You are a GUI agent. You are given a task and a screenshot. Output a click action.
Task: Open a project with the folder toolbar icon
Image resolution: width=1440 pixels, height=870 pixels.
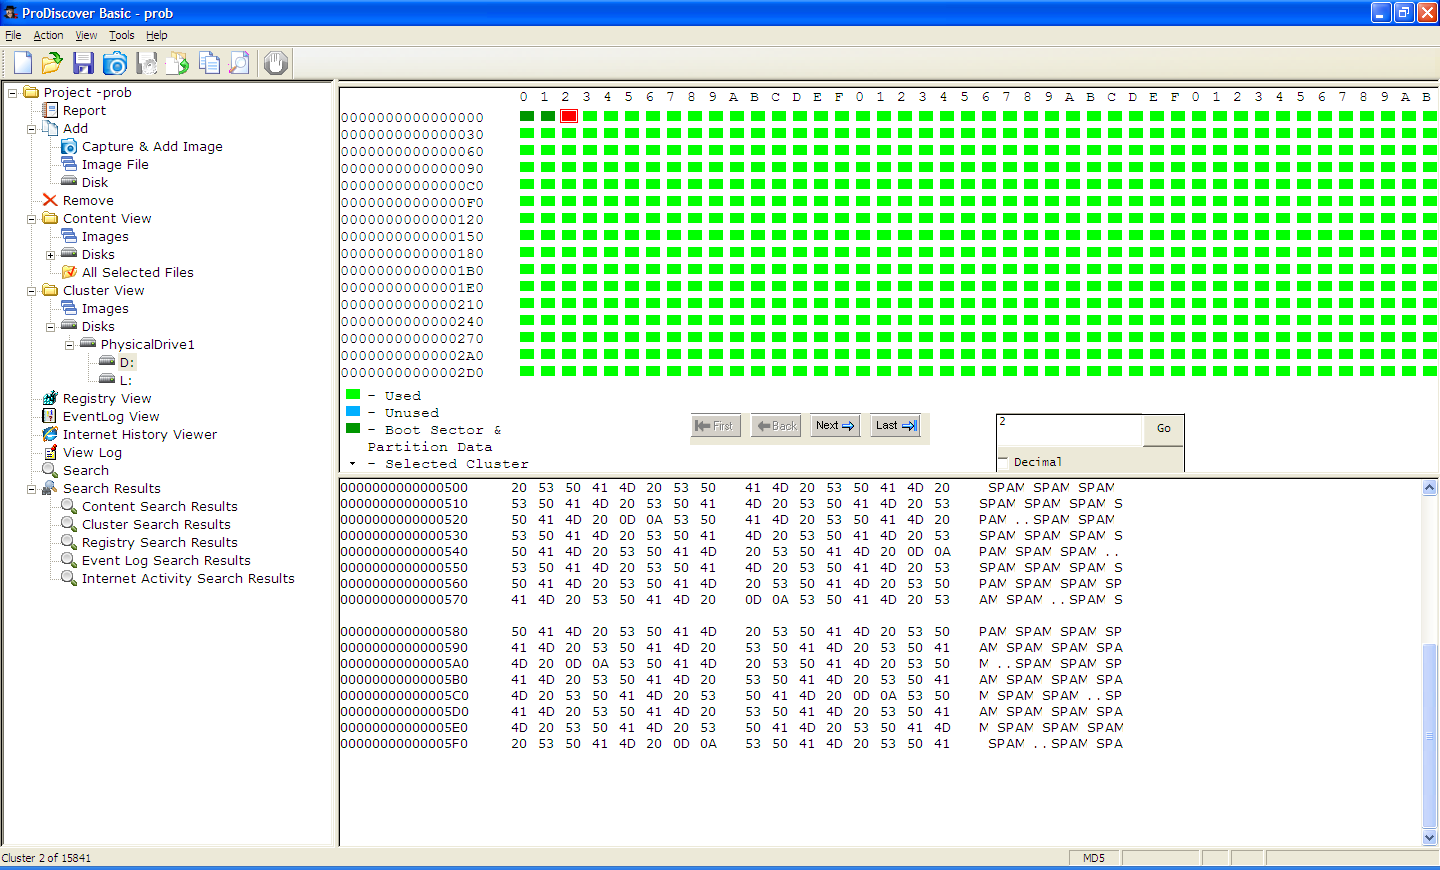point(52,63)
